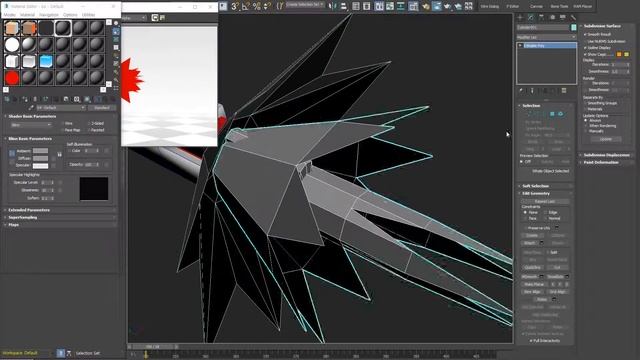This screenshot has height=360, width=640.
Task: Click the object color swatch beside name field
Action: (x=573, y=28)
